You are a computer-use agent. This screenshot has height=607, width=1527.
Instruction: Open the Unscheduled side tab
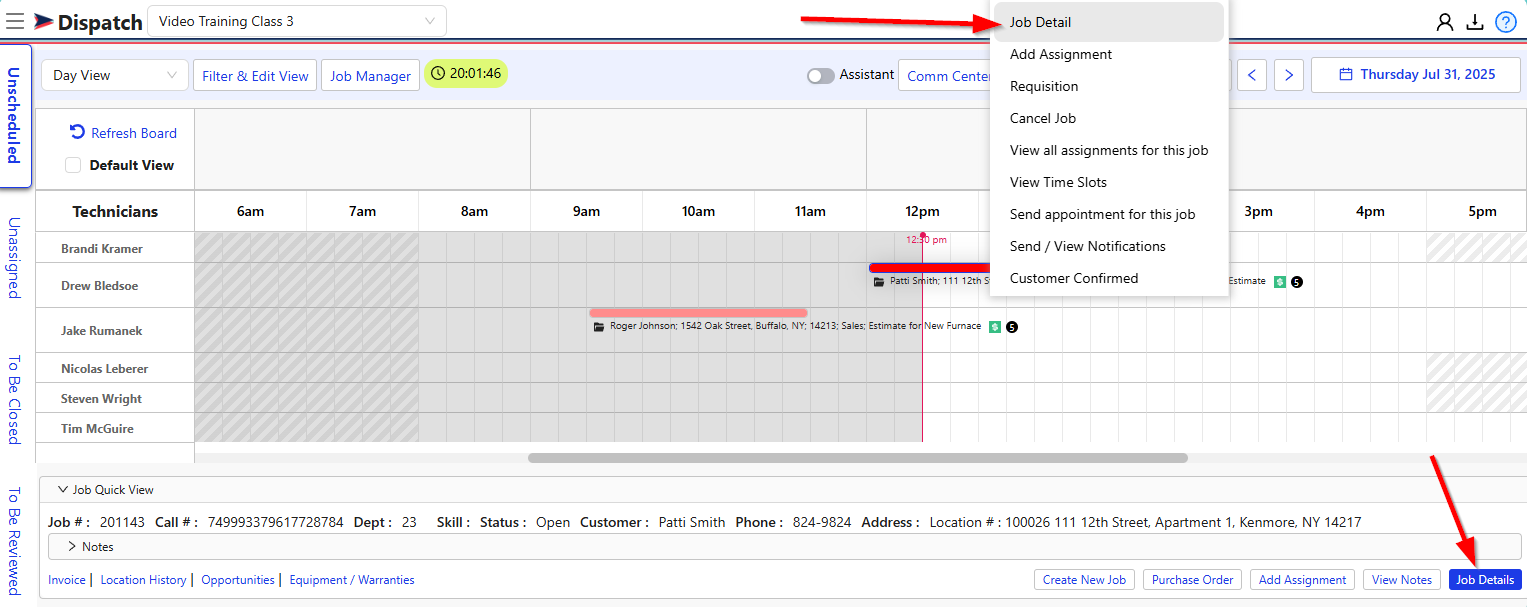15,115
